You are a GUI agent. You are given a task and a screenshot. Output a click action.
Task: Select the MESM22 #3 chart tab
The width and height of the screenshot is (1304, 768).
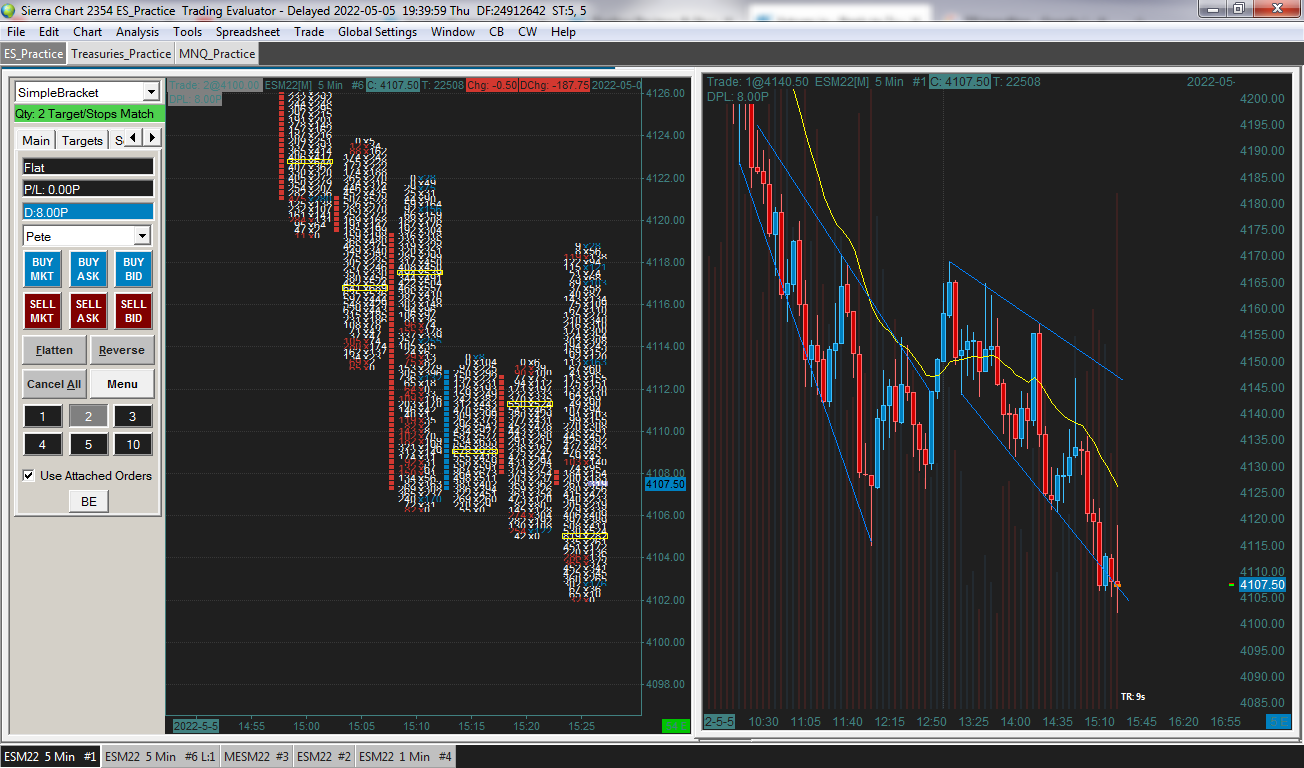(x=256, y=757)
